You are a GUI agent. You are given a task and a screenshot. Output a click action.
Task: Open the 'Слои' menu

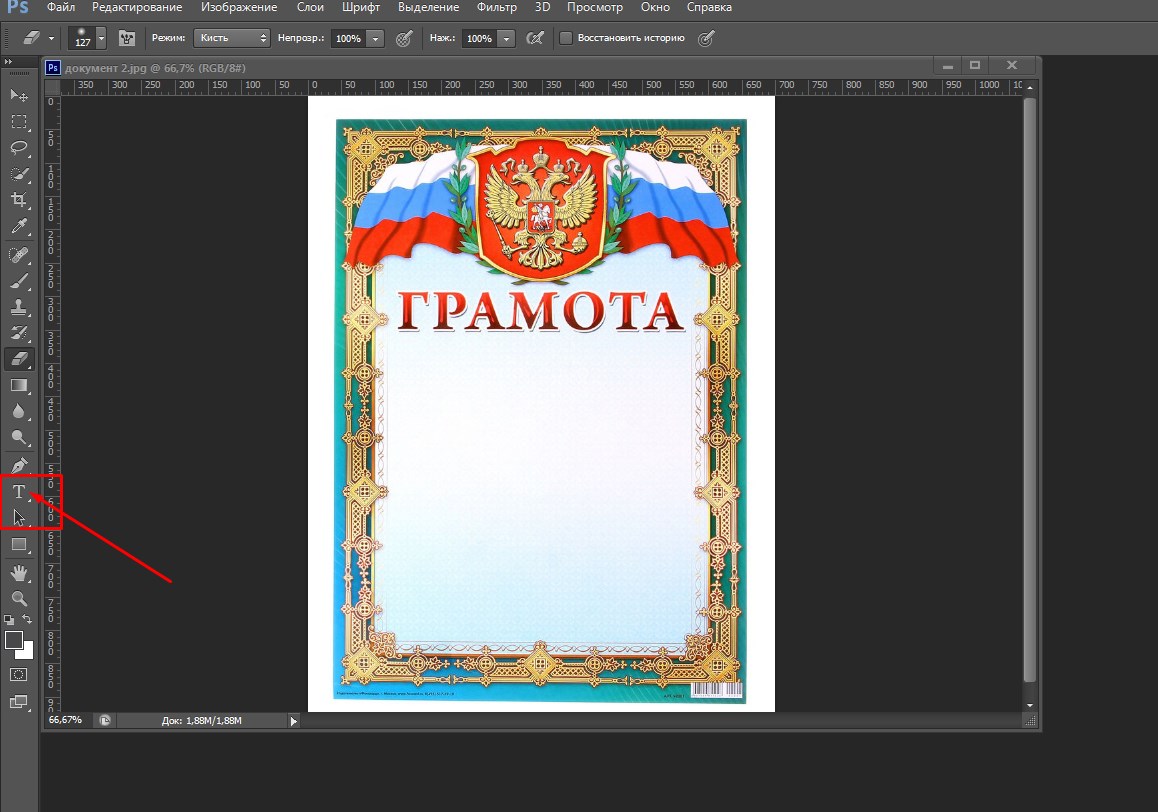(x=310, y=7)
